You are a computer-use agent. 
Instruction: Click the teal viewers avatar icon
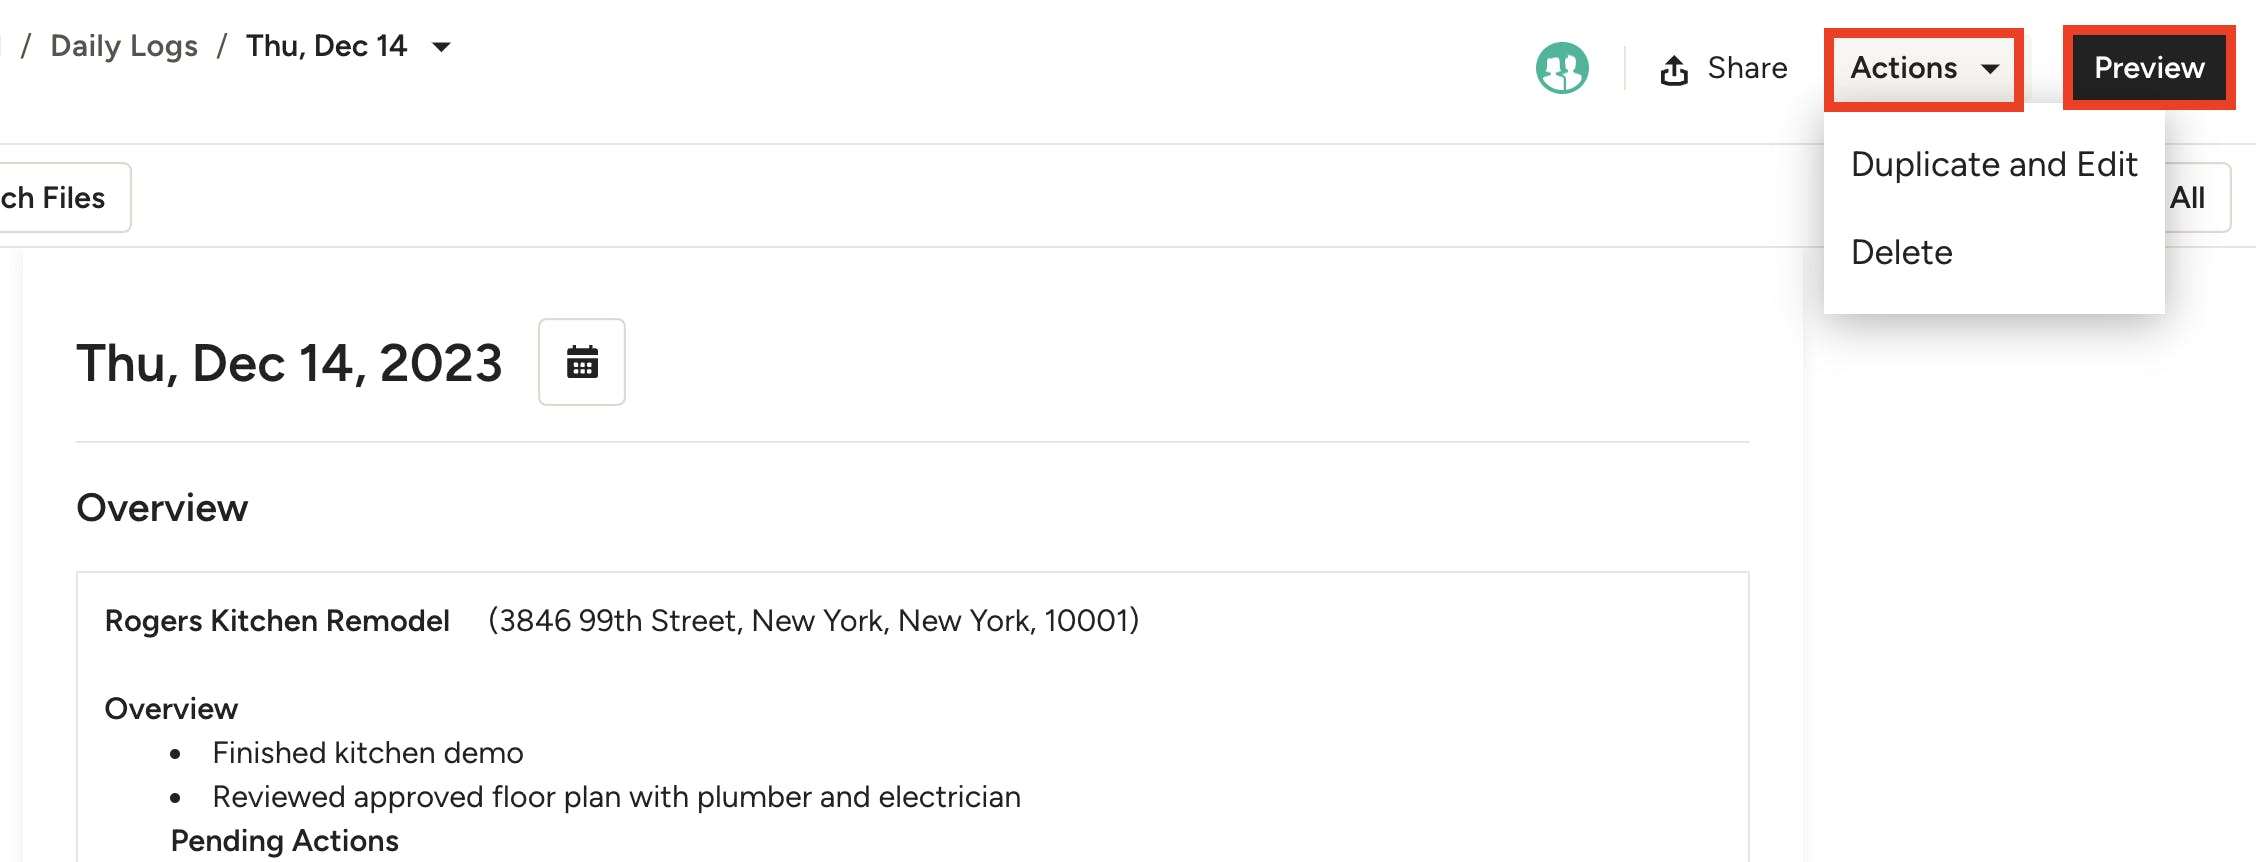pos(1561,67)
